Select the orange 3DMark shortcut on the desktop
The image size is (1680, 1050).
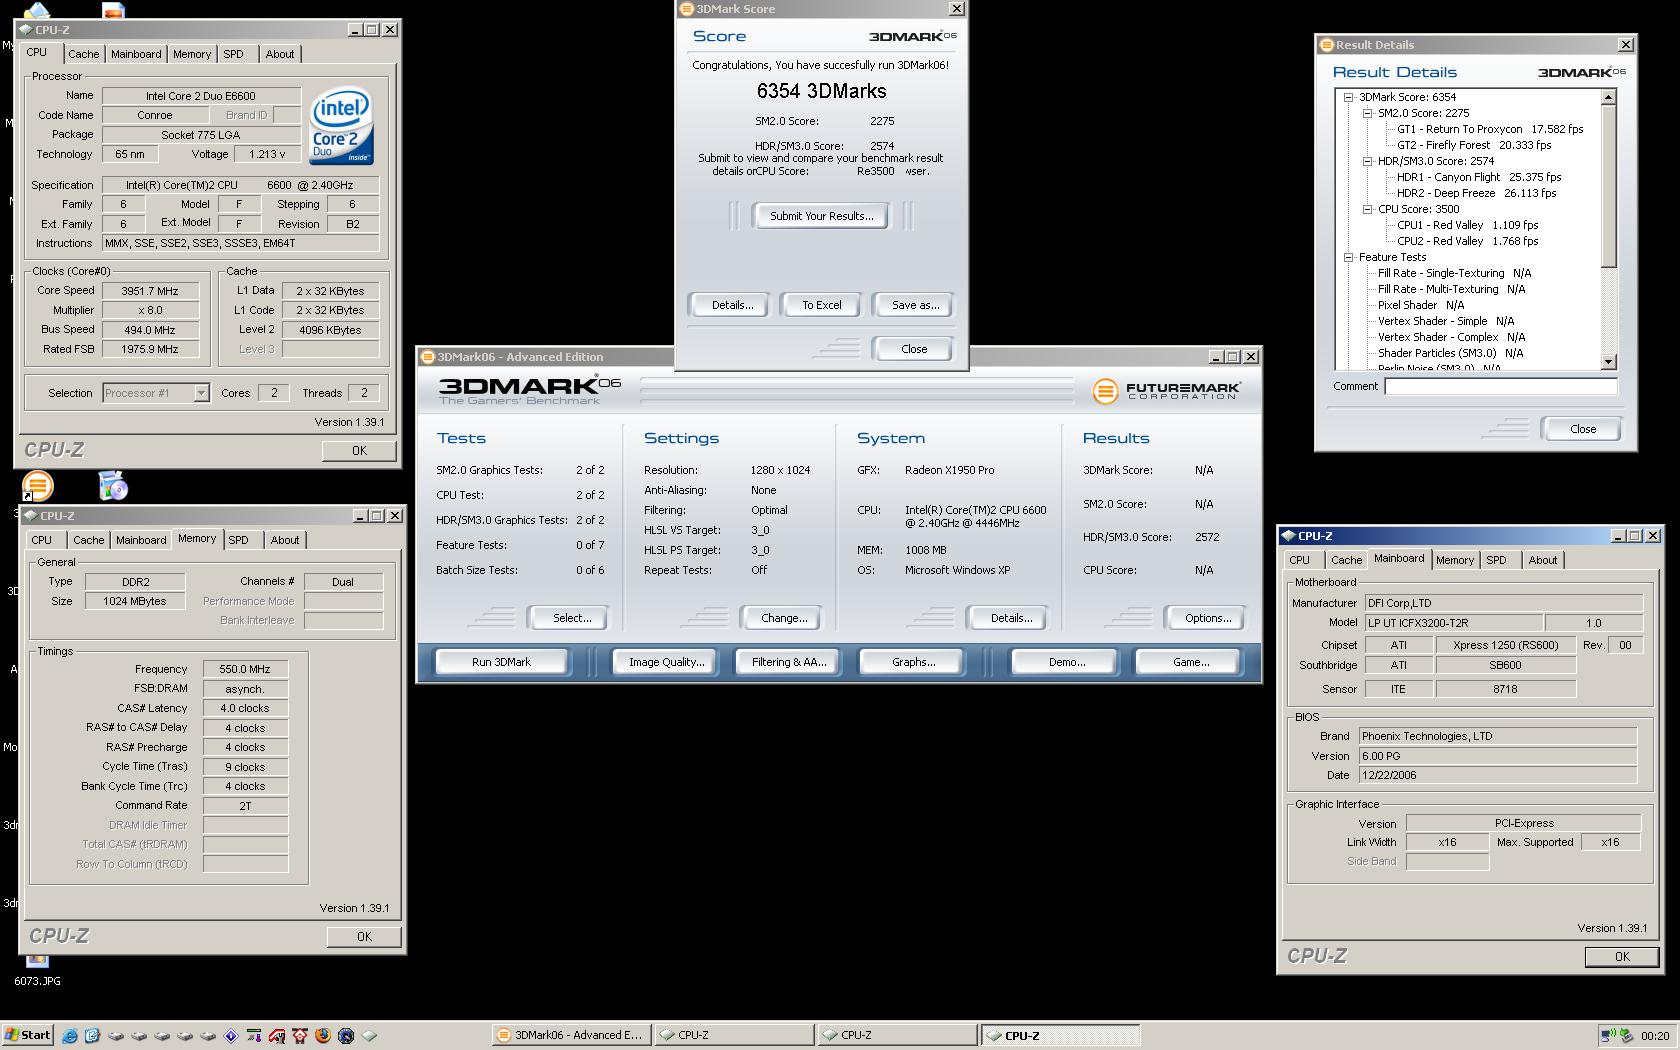pyautogui.click(x=37, y=486)
